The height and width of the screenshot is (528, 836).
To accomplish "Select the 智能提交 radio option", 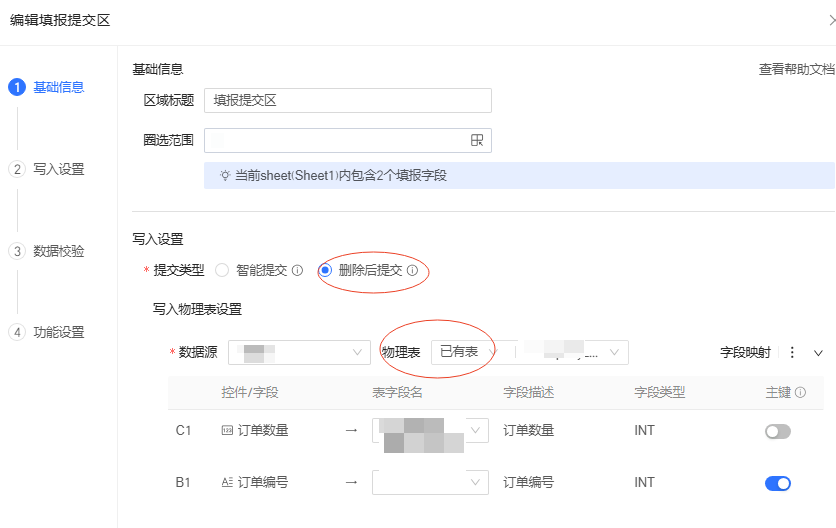I will click(222, 270).
